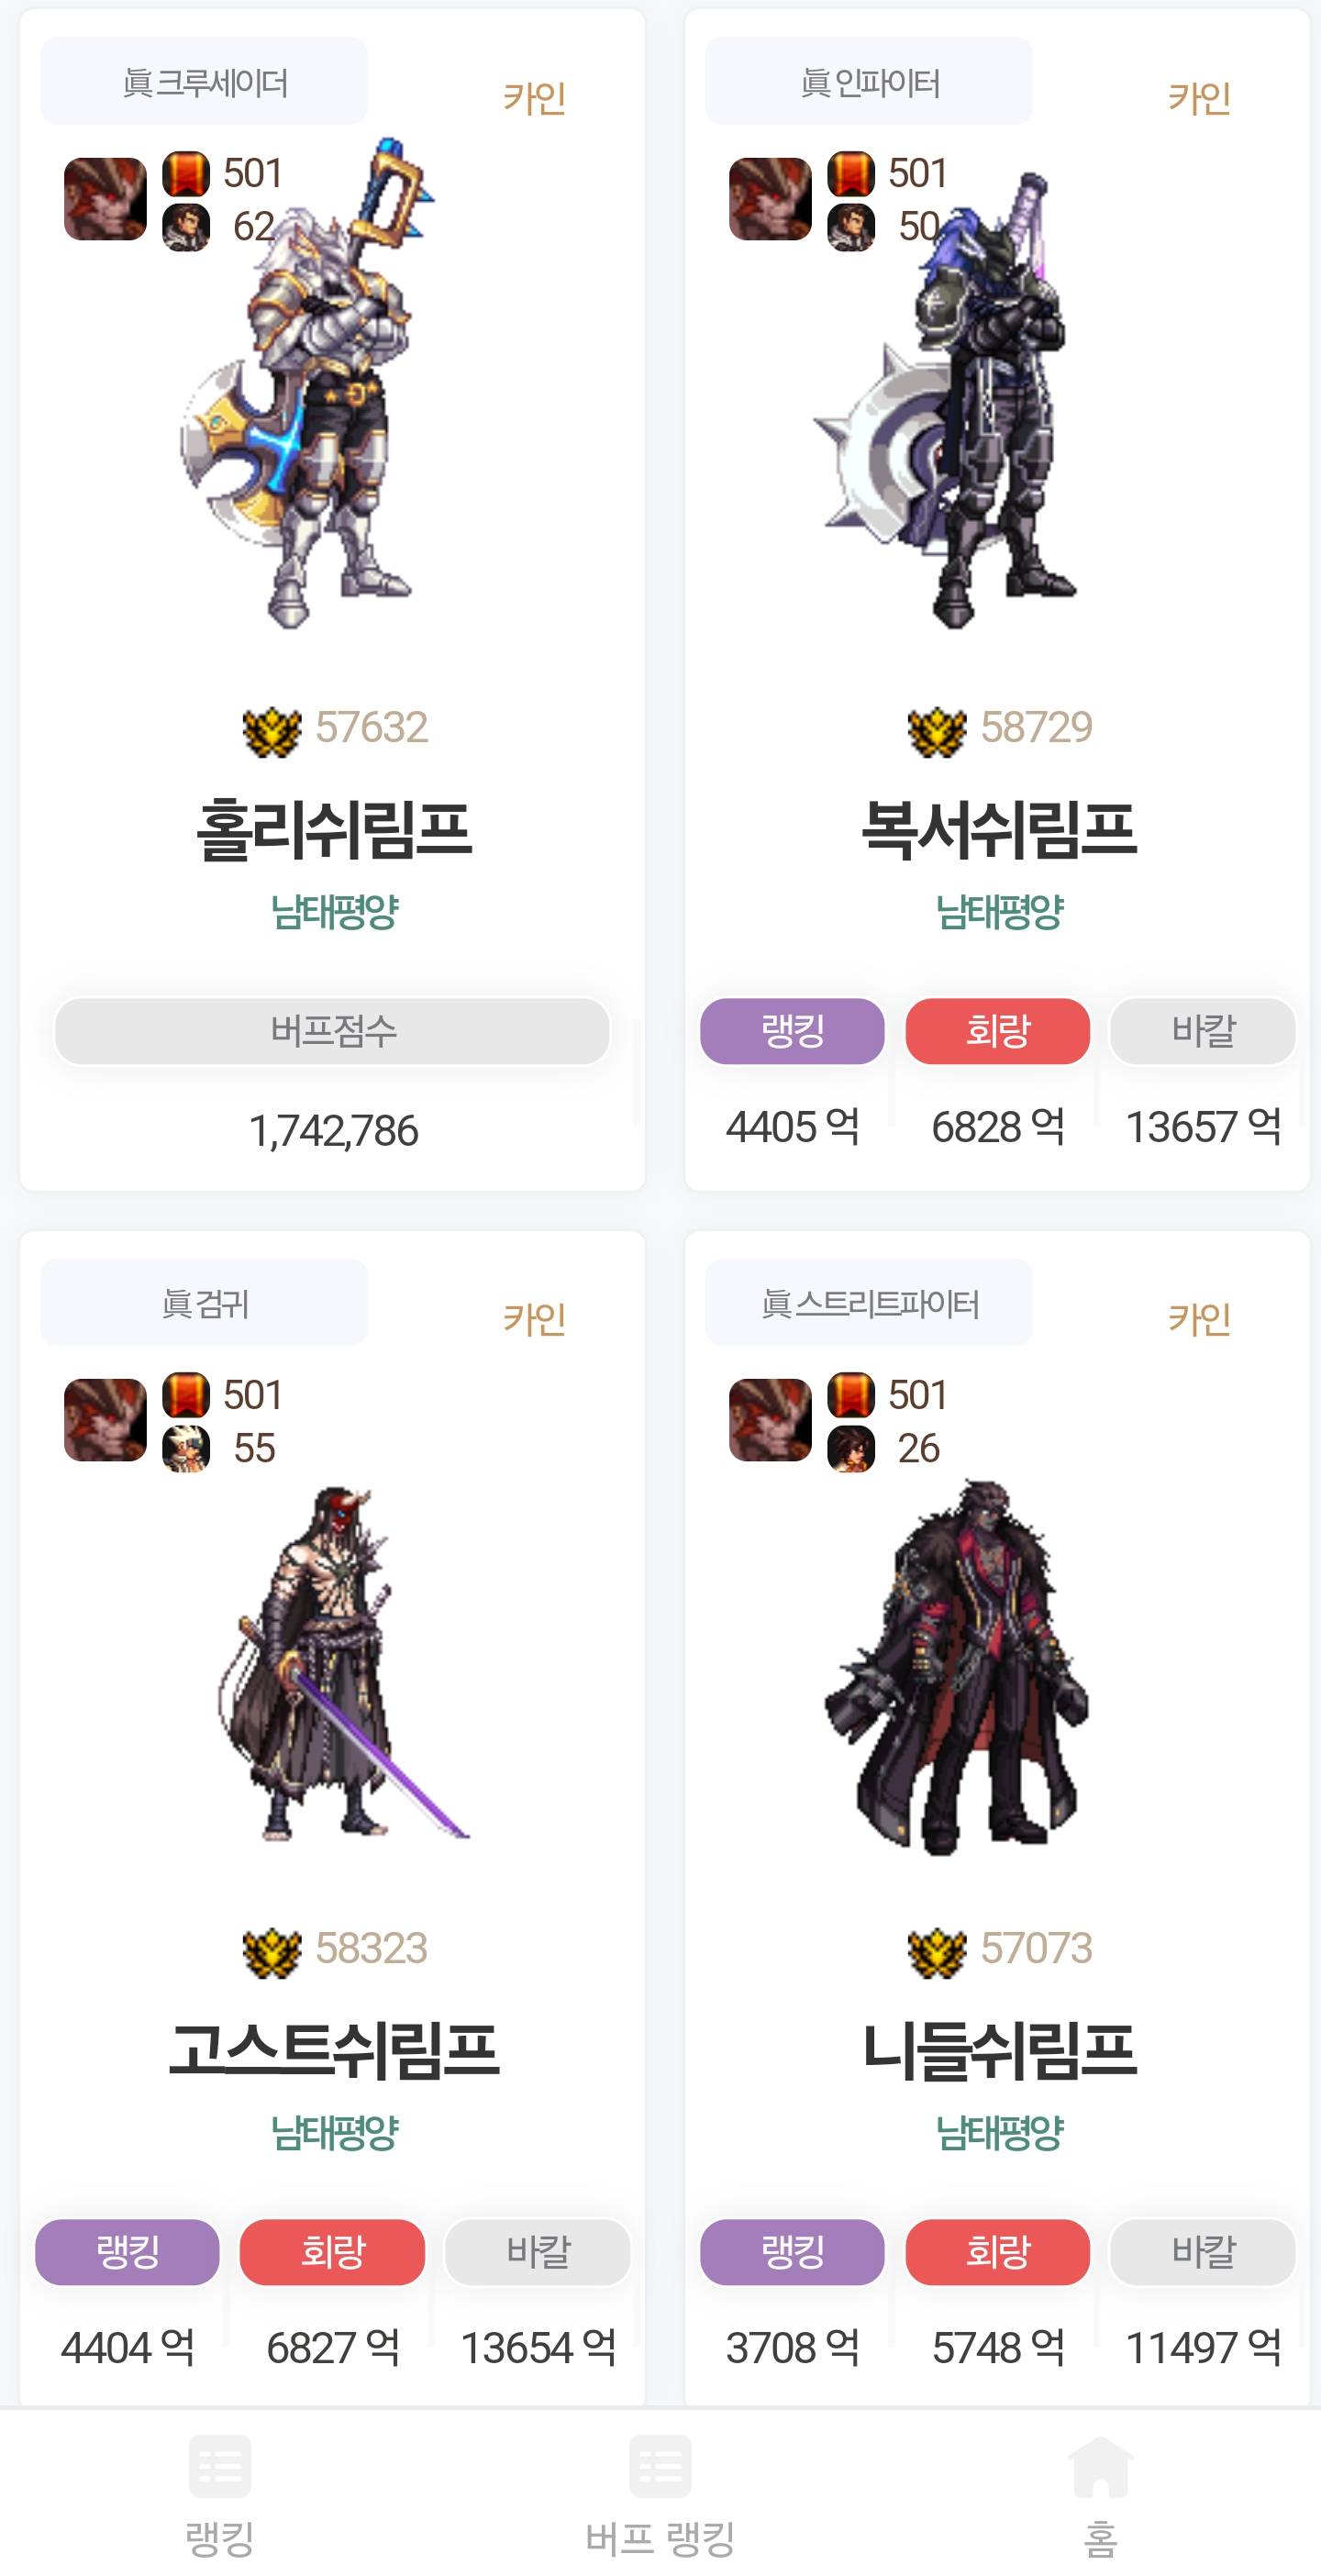1321x2576 pixels.
Task: Select the purple 랭킹 button on 복서쉬림프 card
Action: tap(792, 1030)
